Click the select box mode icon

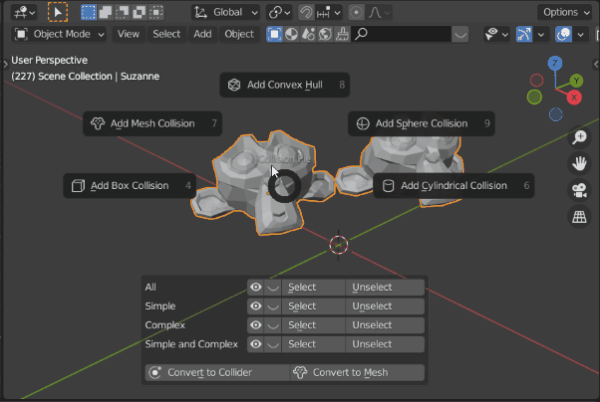click(88, 12)
